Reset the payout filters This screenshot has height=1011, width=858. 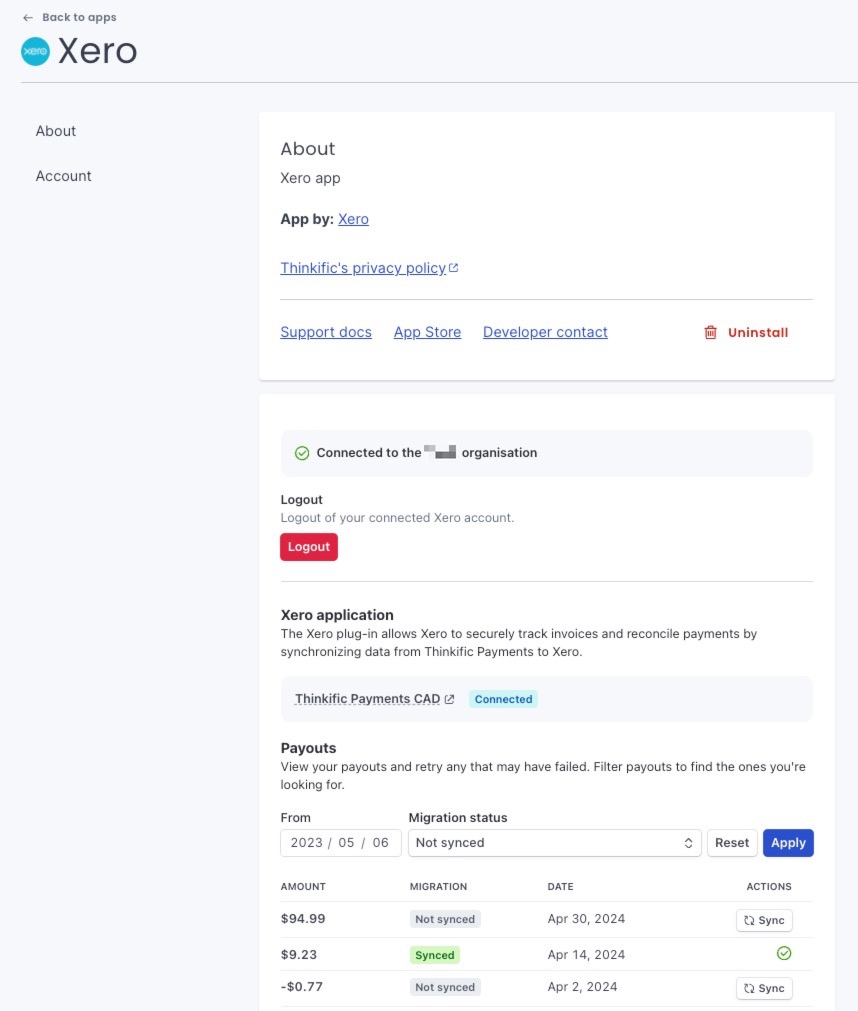point(732,843)
